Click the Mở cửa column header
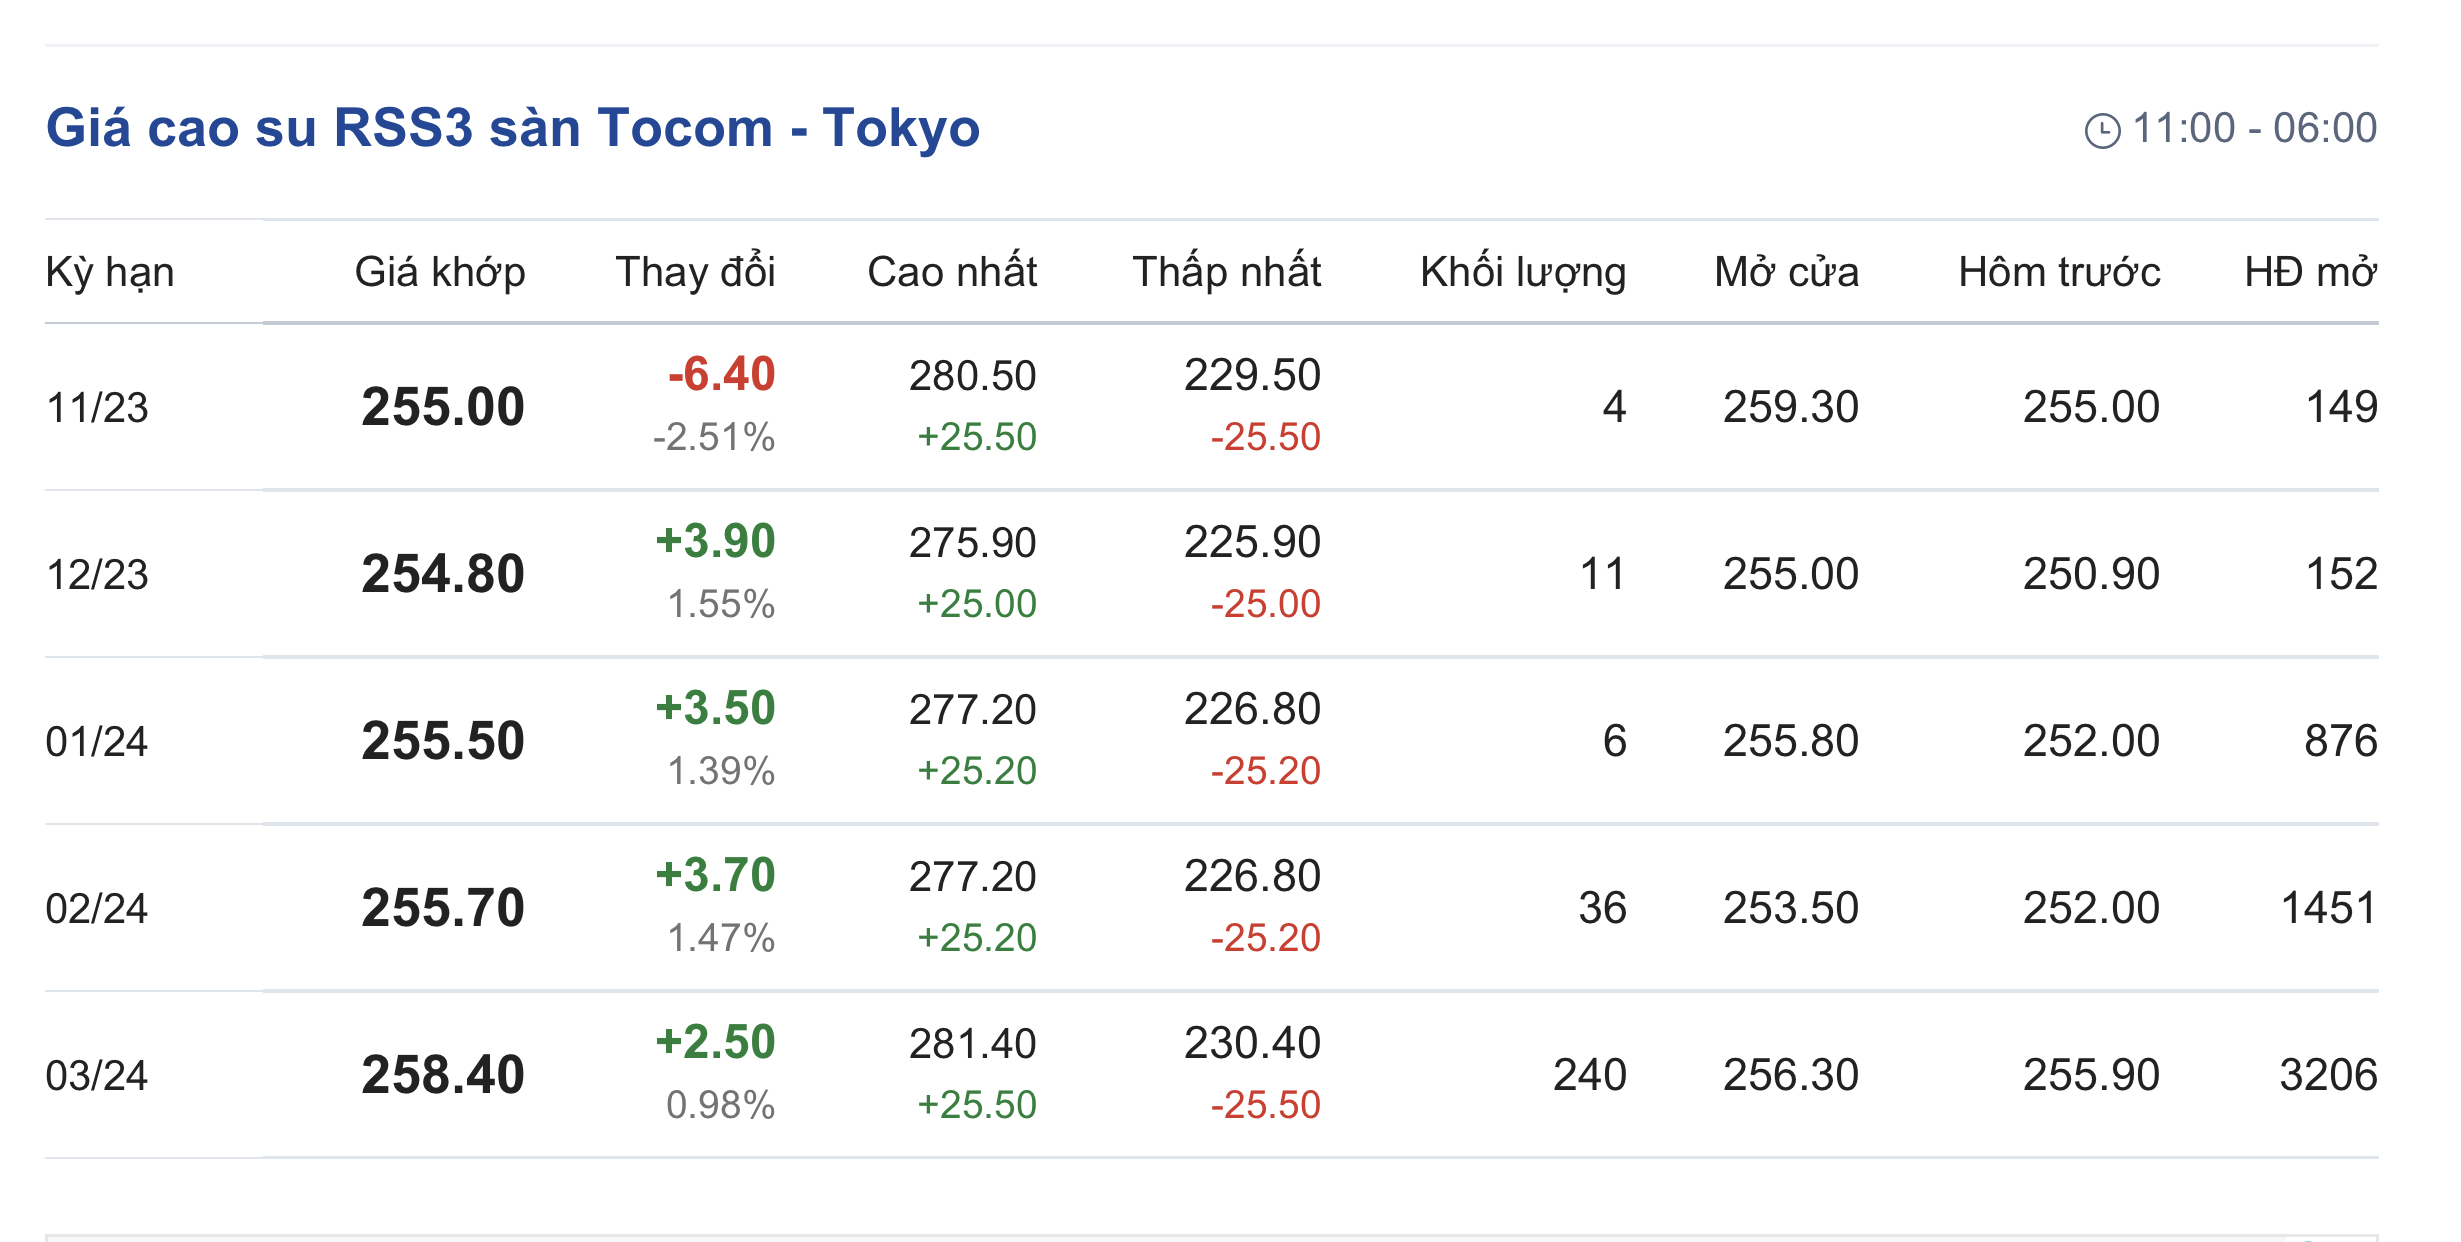 (x=1786, y=272)
